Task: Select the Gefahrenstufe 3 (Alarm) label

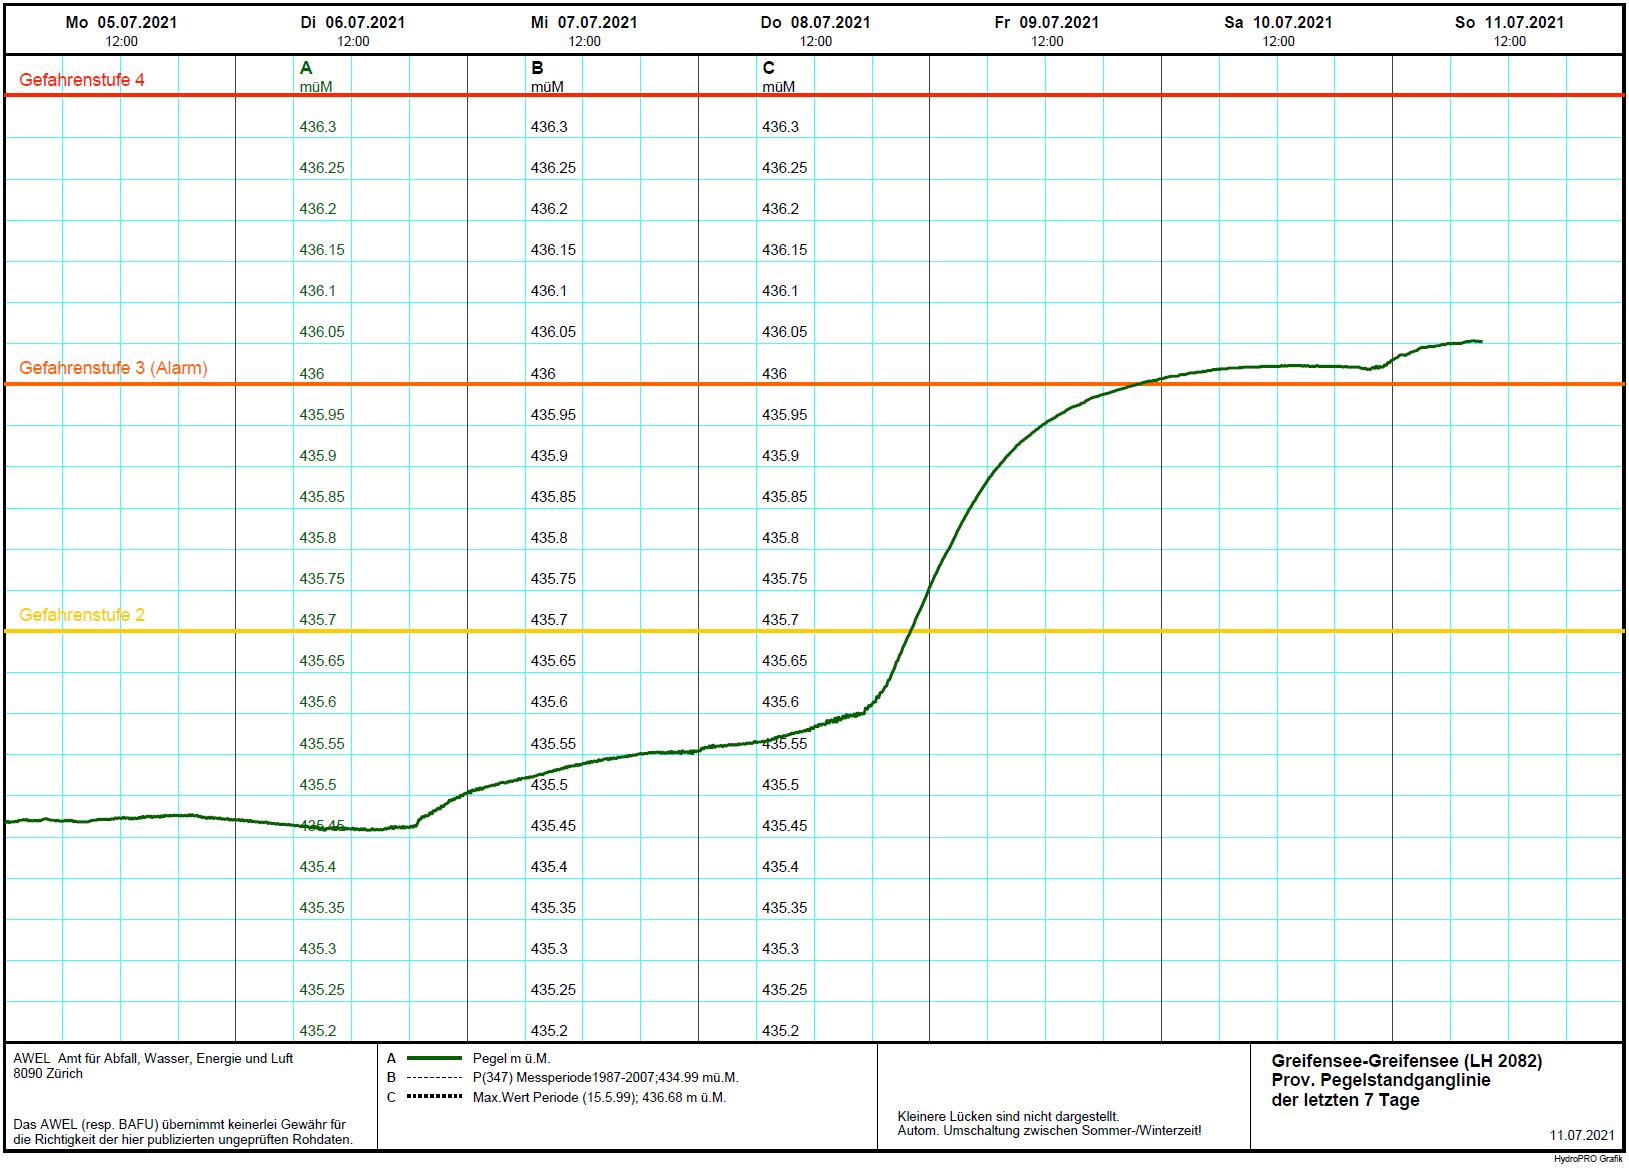Action: pos(114,368)
